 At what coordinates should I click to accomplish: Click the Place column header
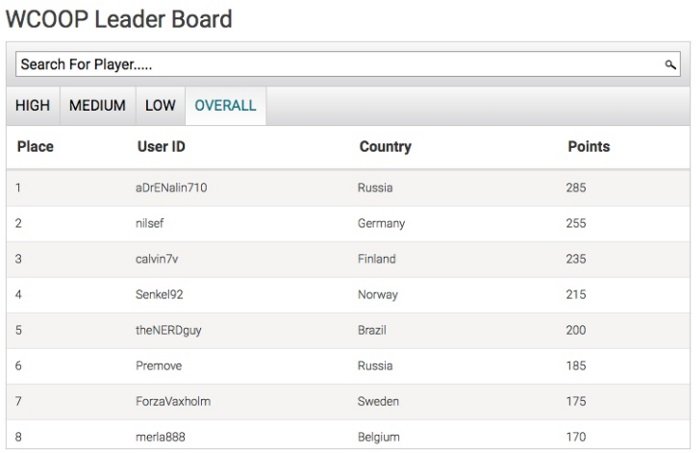(35, 147)
